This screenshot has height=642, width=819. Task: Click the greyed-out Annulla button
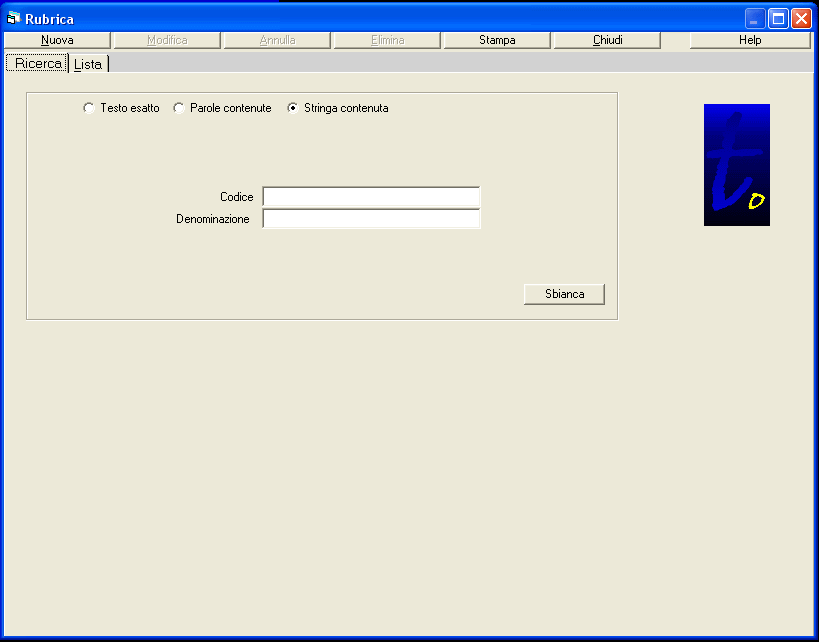click(277, 40)
